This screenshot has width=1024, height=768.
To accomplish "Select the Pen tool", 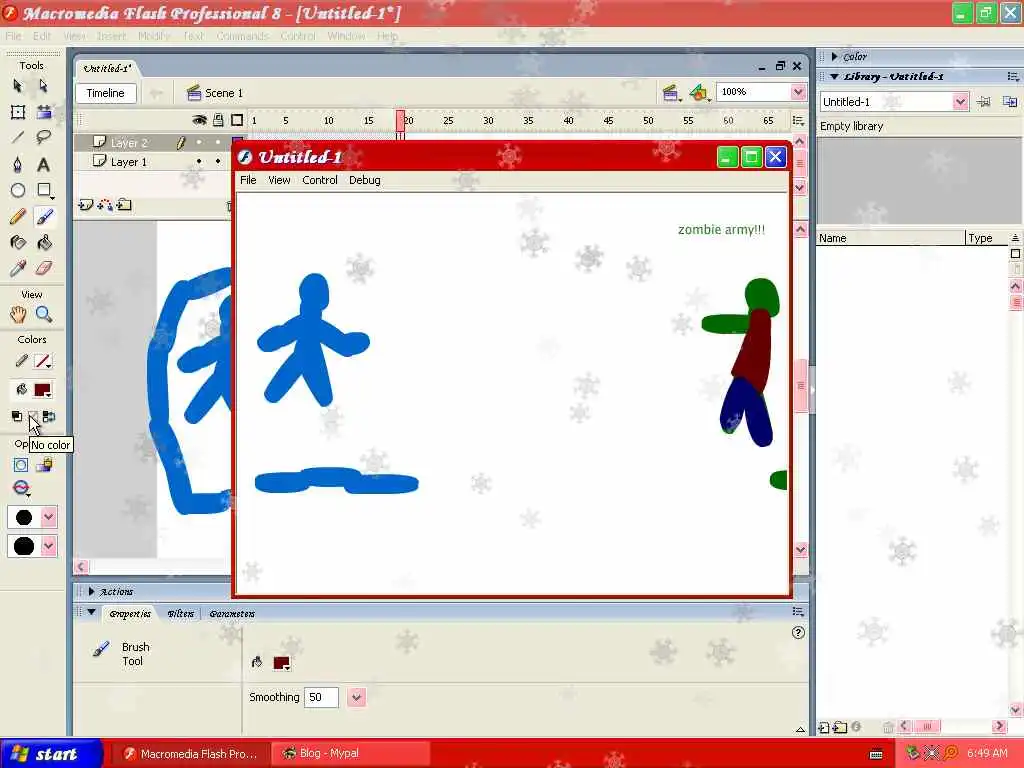I will (18, 164).
